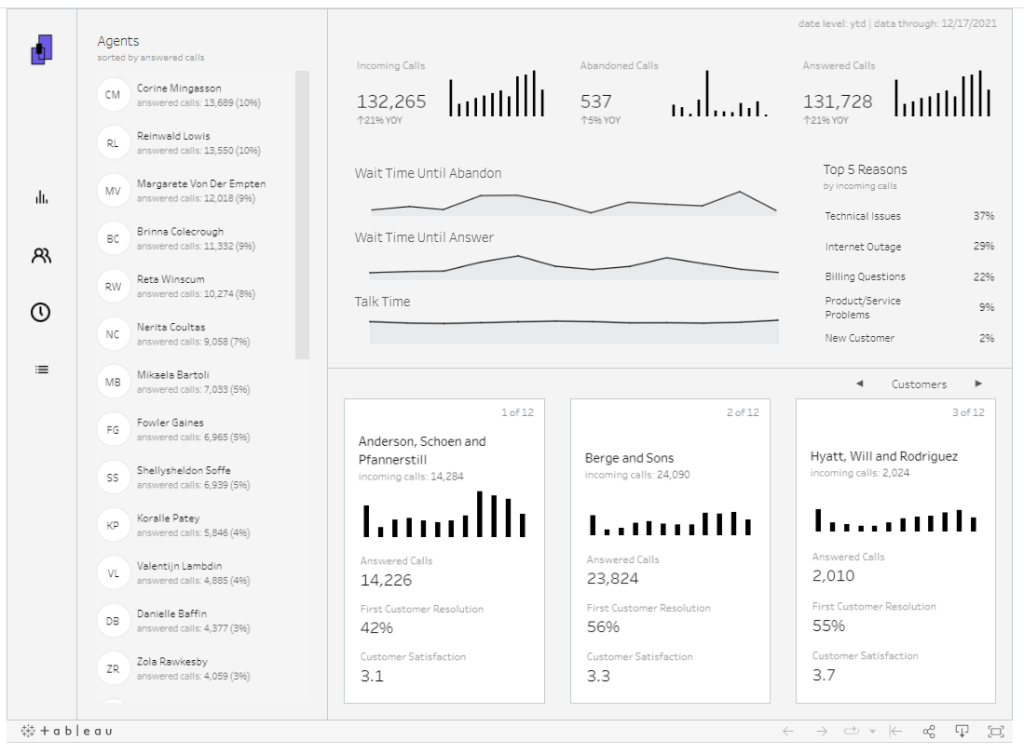Click the Tableau logo in bottom bar
Viewport: 1024px width, 754px height.
coord(66,731)
